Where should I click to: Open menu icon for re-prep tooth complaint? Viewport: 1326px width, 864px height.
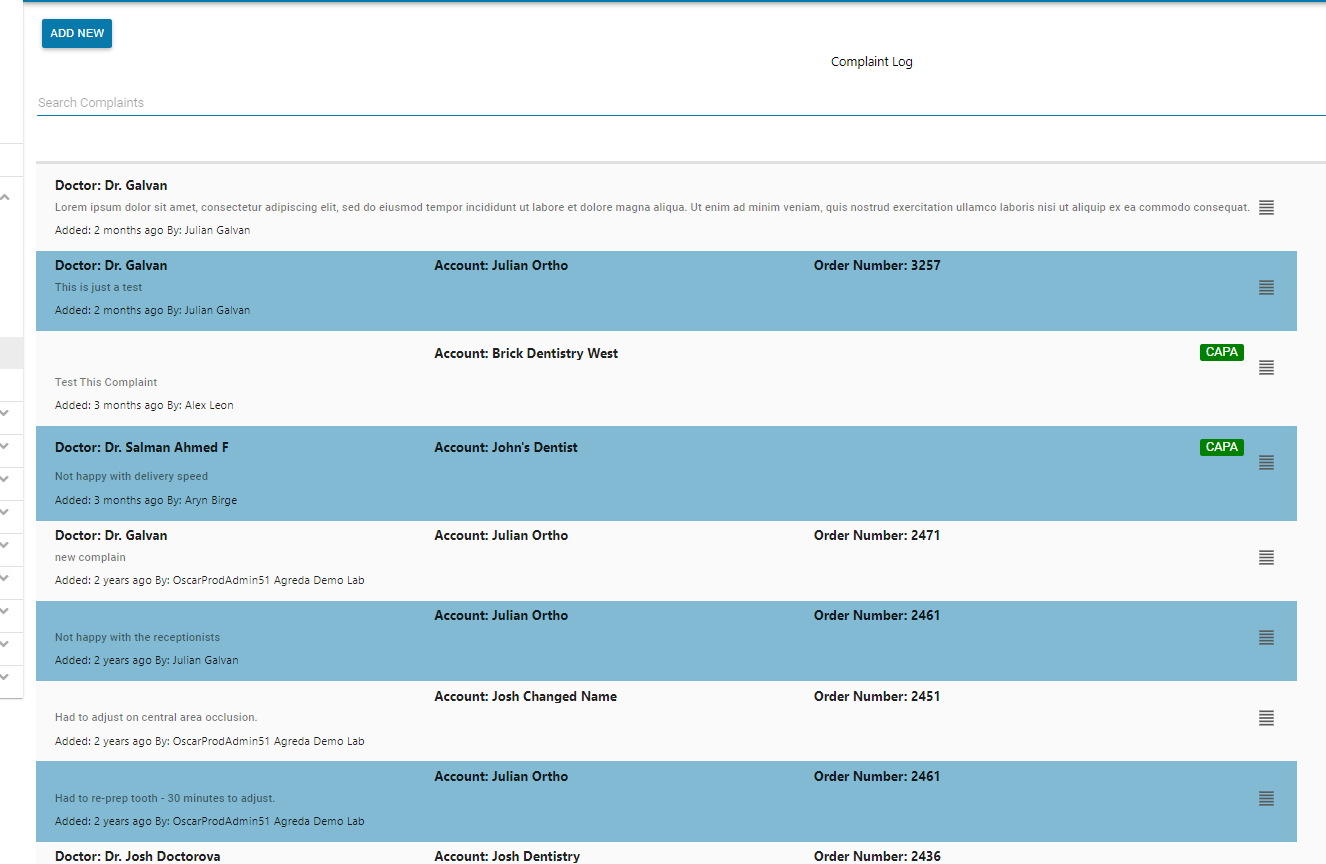[x=1266, y=799]
